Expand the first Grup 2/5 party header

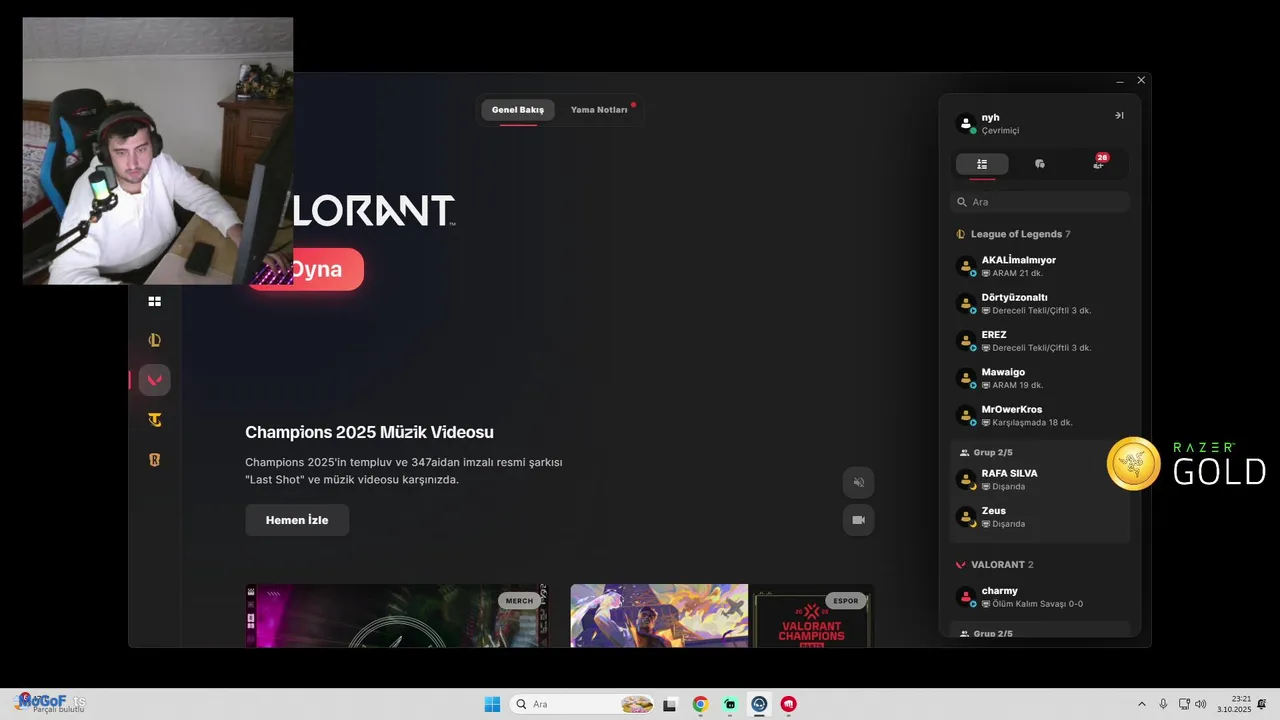(986, 452)
